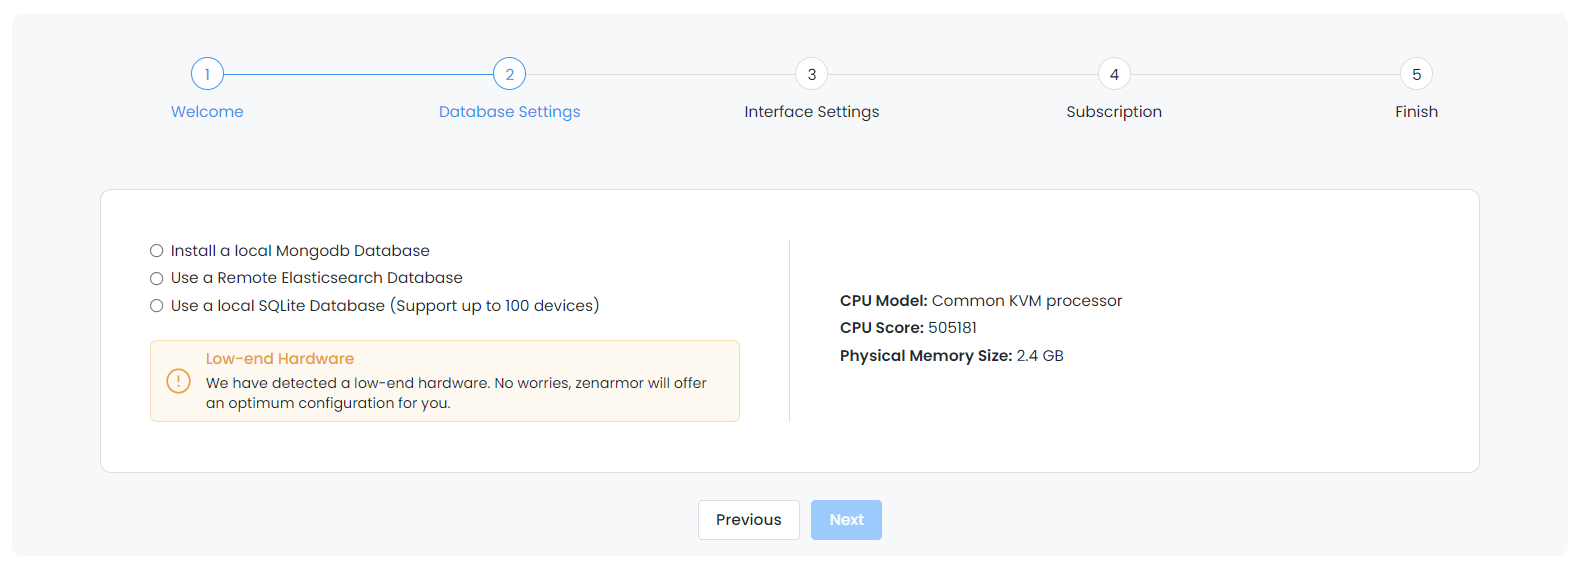Screen dimensions: 1580x566
Task: Click the step 2 circle icon
Action: click(510, 74)
